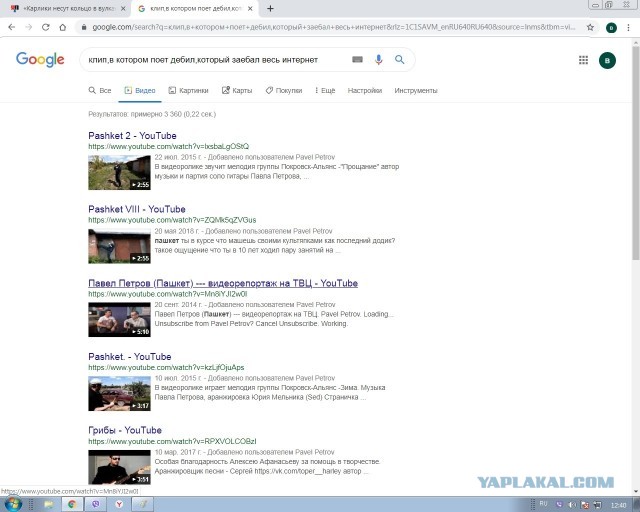Open the Покупки tab

tap(284, 91)
